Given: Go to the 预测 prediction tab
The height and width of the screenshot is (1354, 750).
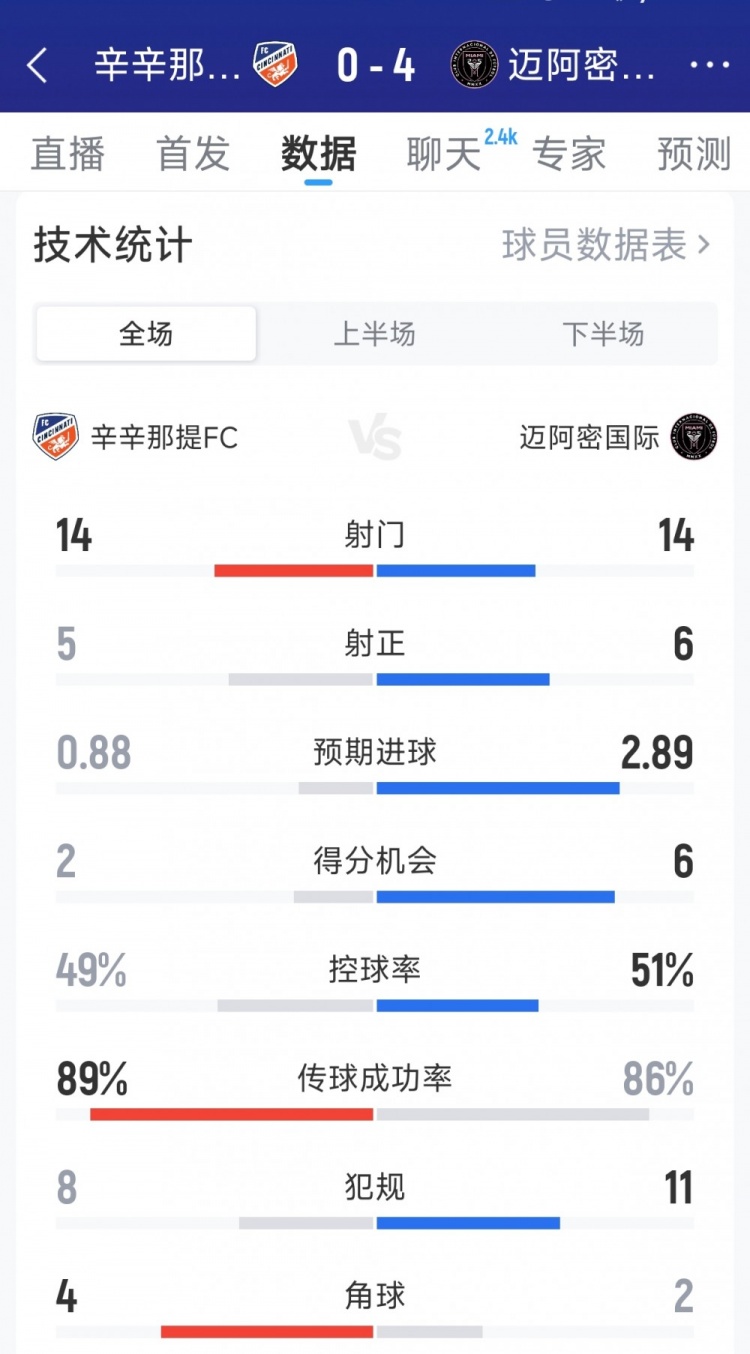Looking at the screenshot, I should coord(694,155).
